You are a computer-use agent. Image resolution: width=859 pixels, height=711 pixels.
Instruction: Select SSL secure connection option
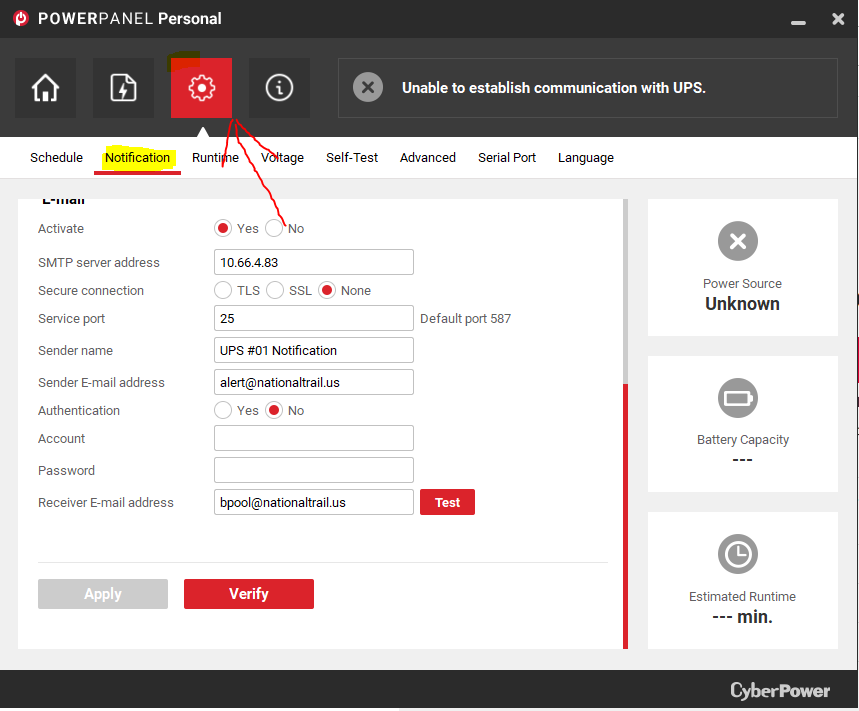tap(276, 291)
